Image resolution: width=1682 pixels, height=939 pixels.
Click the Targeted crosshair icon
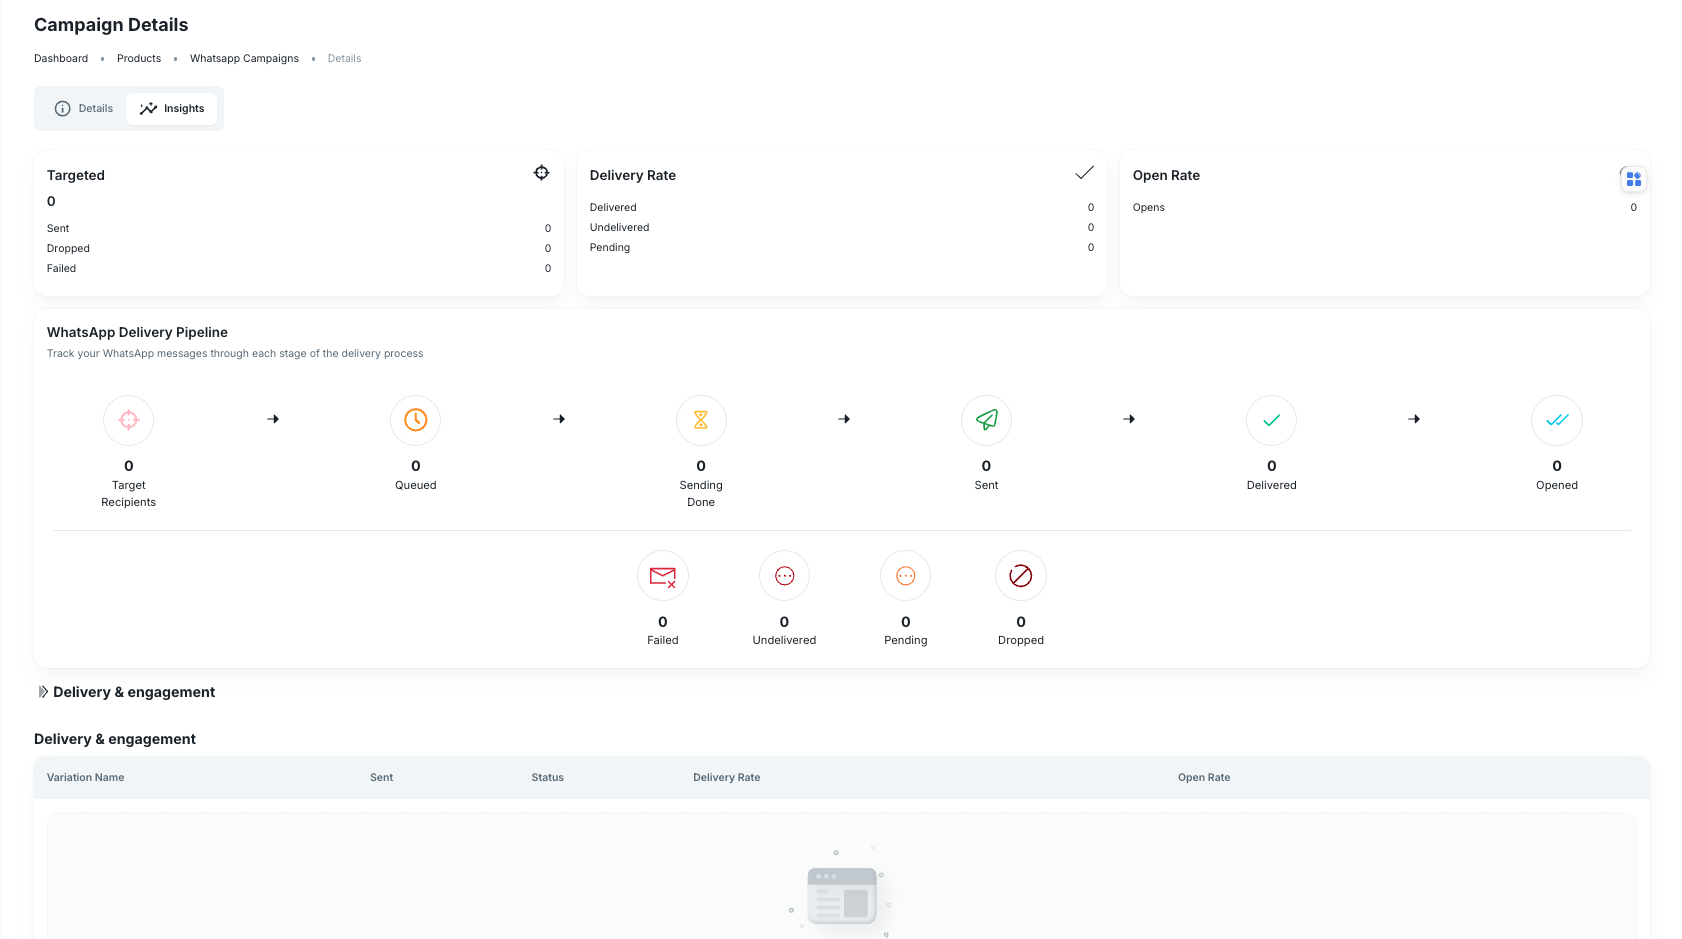click(x=541, y=173)
